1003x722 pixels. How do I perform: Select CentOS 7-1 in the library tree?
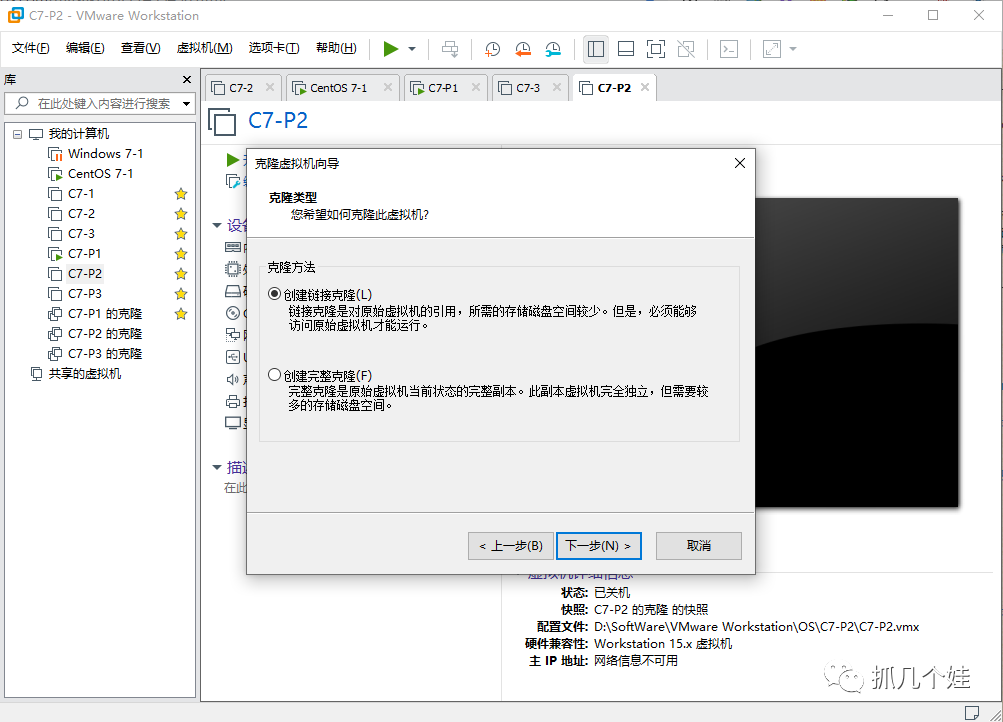tap(100, 173)
